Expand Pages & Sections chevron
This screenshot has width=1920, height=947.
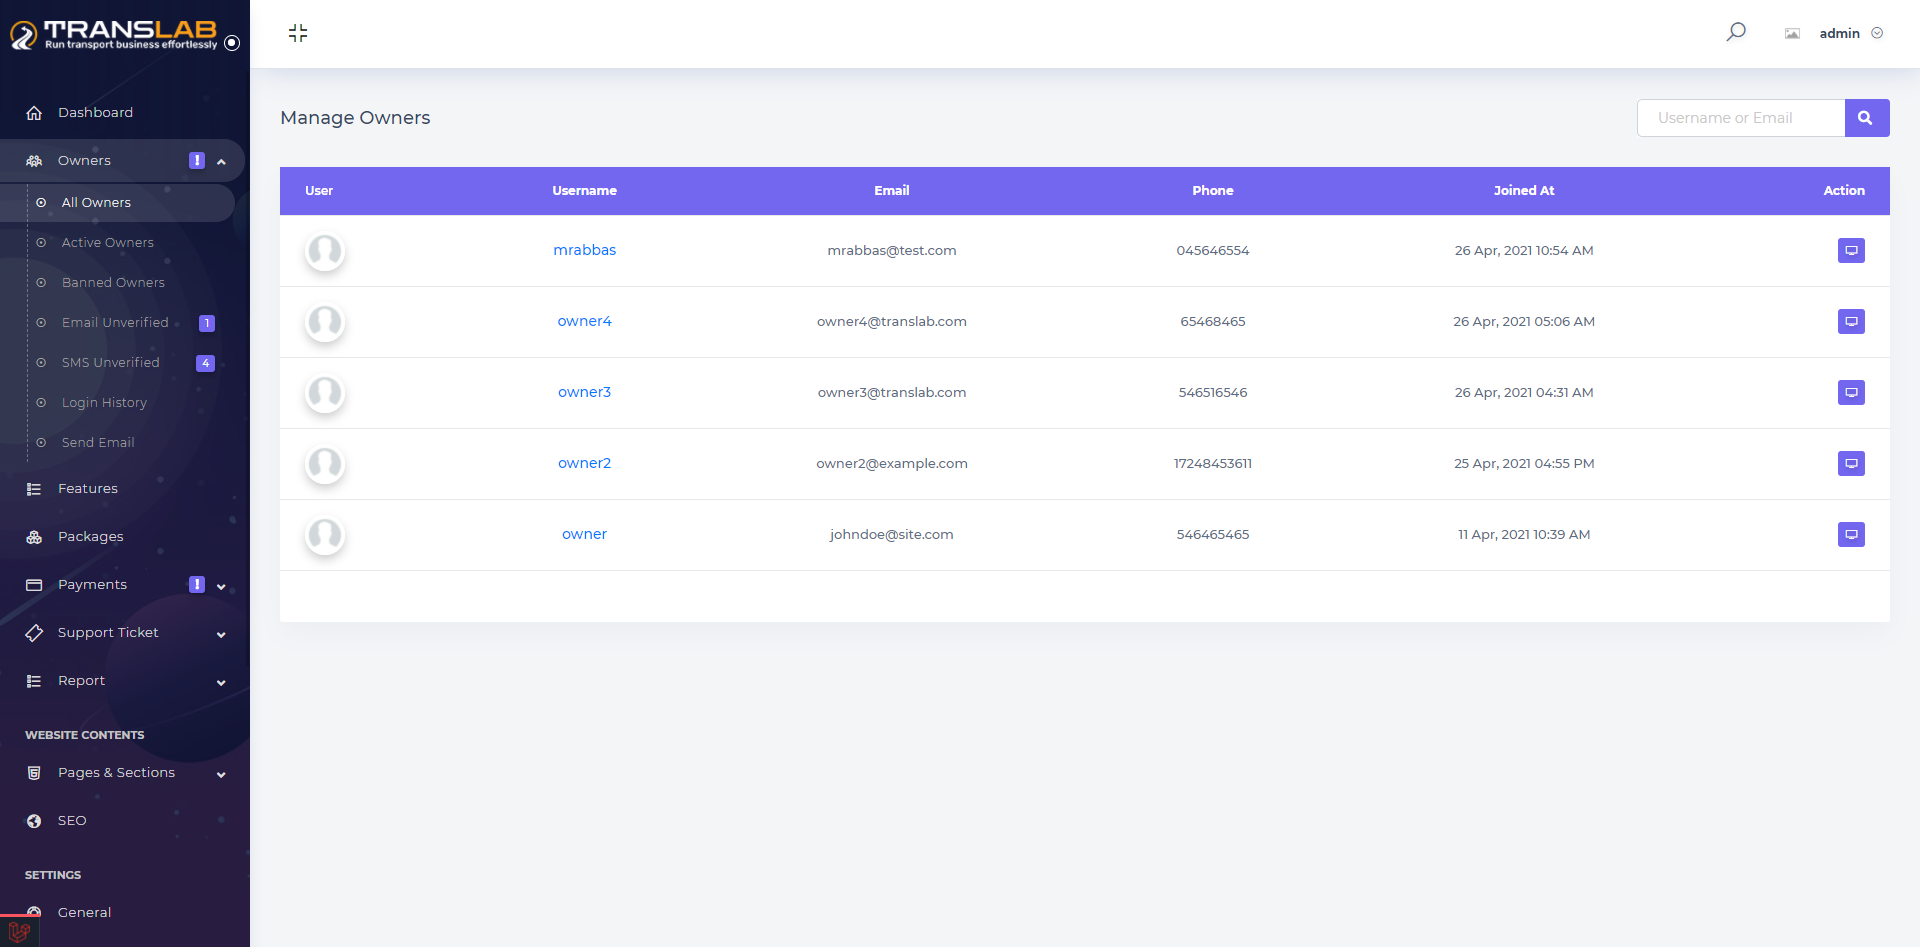[221, 774]
